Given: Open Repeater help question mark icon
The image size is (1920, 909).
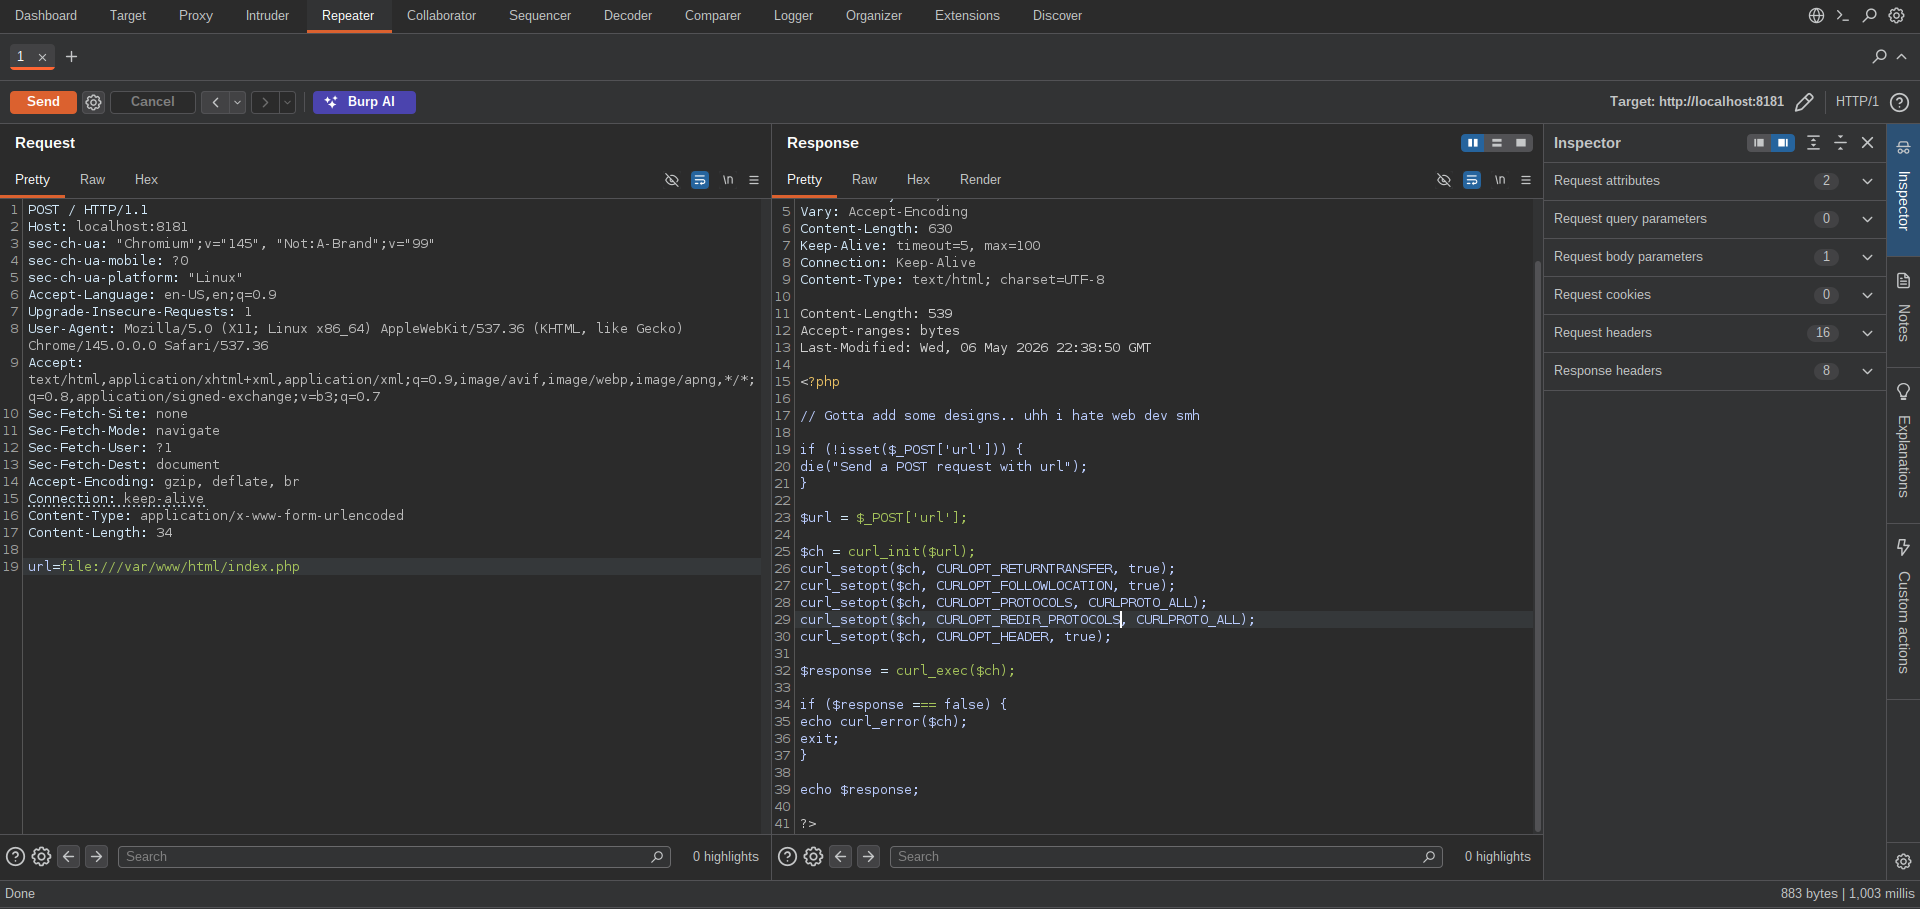Looking at the screenshot, I should [1900, 102].
